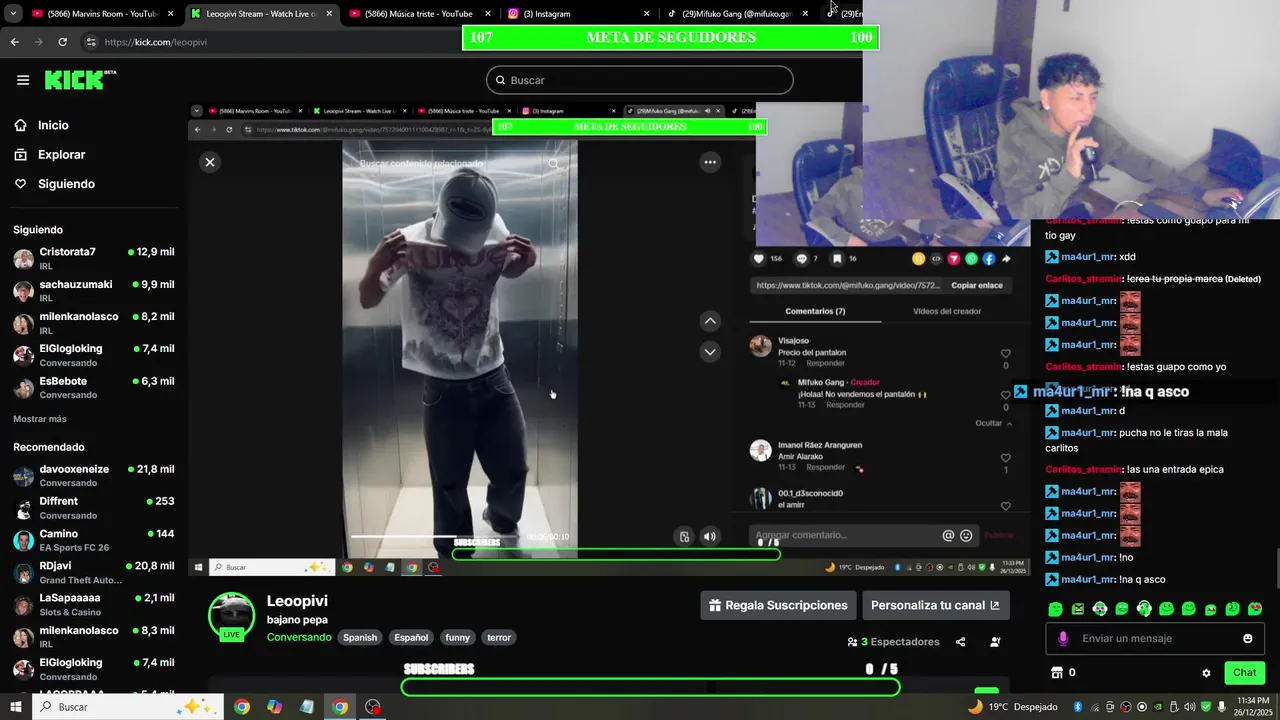Image resolution: width=1280 pixels, height=720 pixels.
Task: Click chat message "!as una entrada epica"
Action: coord(1174,469)
